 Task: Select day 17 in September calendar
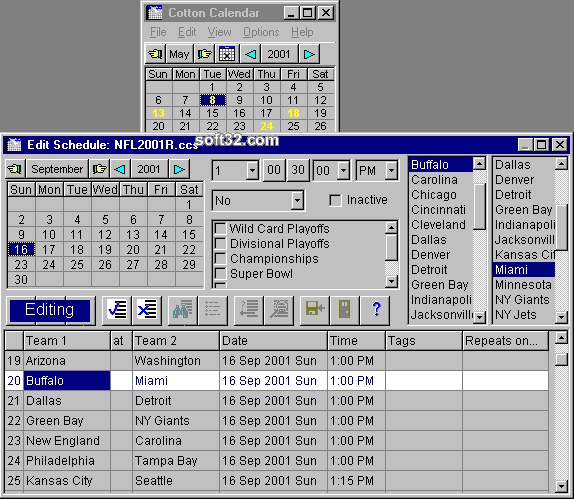[49, 250]
